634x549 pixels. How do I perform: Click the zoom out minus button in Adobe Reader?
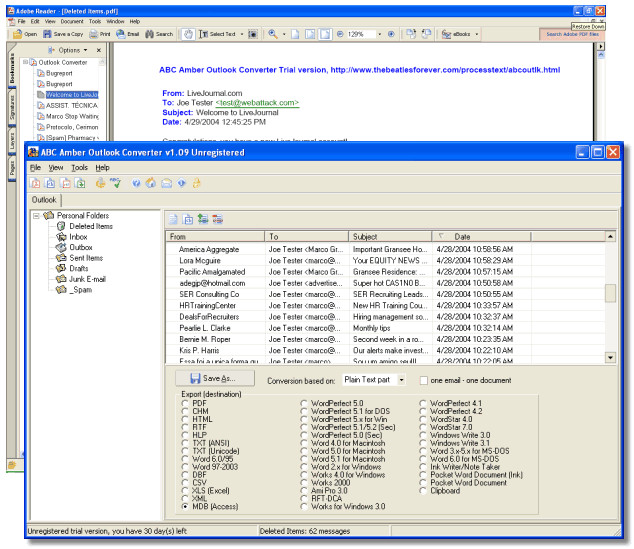340,34
